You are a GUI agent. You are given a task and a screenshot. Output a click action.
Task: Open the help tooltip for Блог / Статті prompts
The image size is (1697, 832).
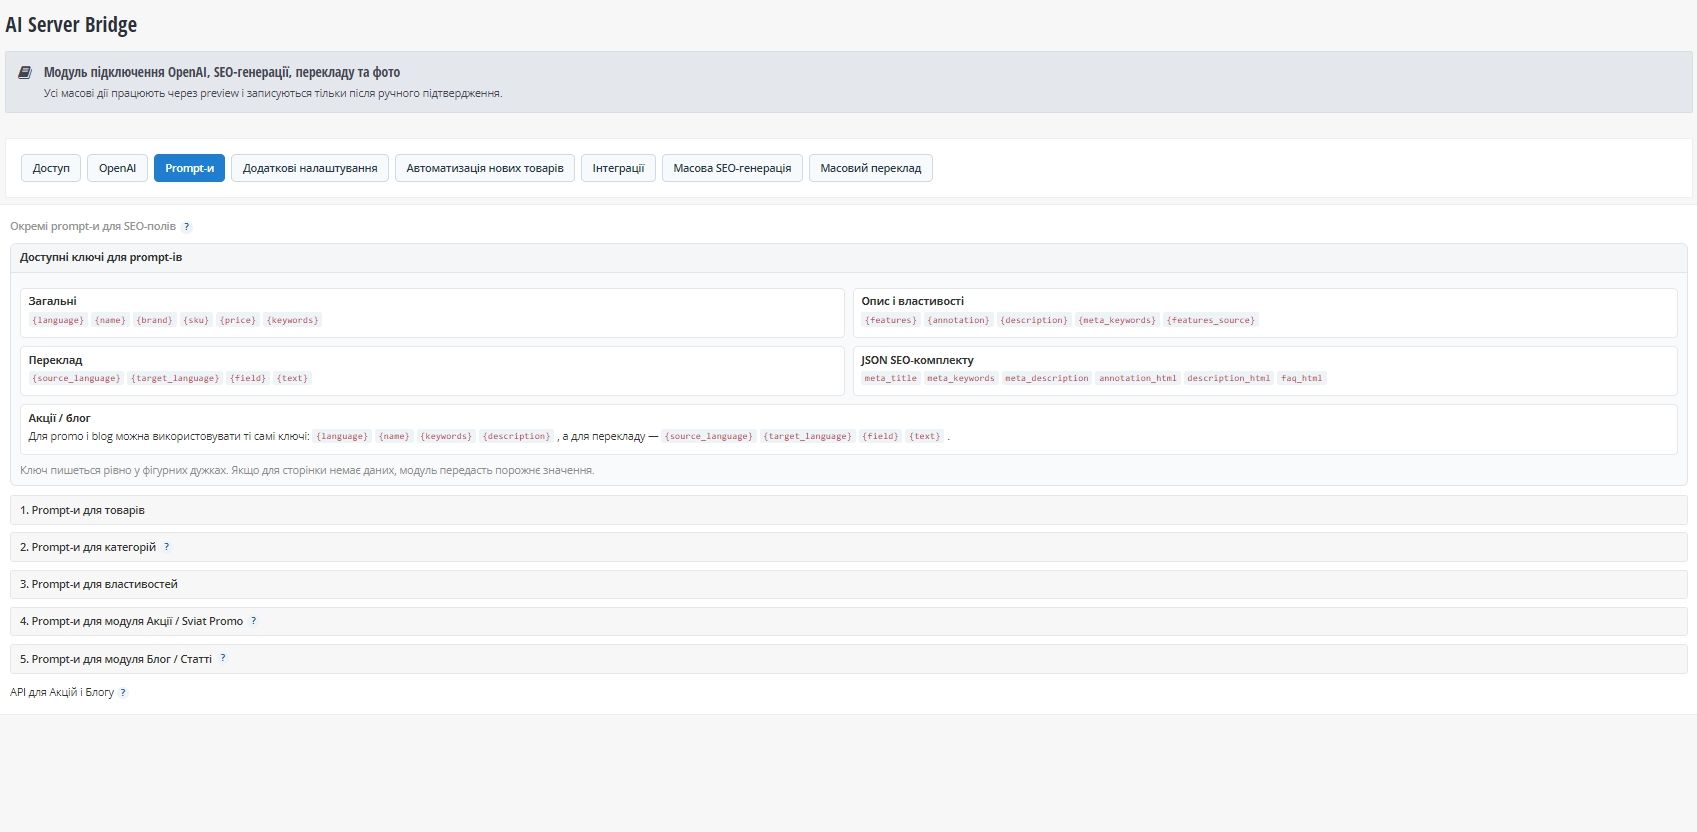(223, 658)
